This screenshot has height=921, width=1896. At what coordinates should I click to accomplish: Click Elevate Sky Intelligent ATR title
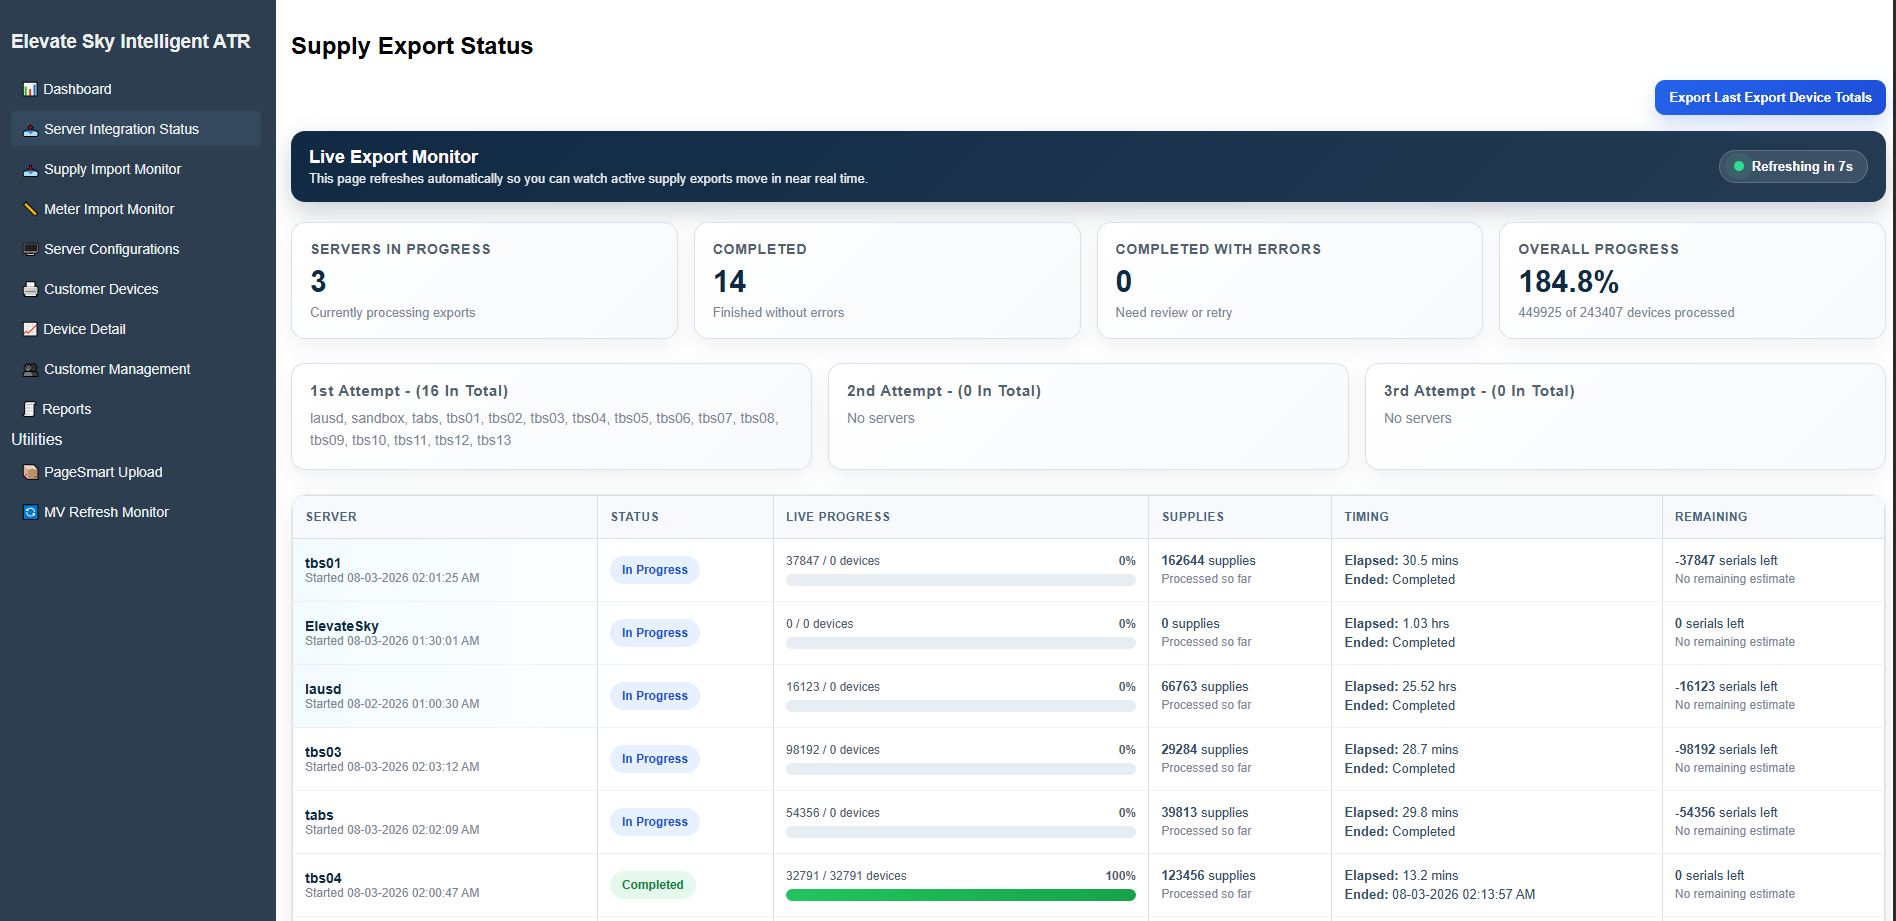[x=131, y=41]
